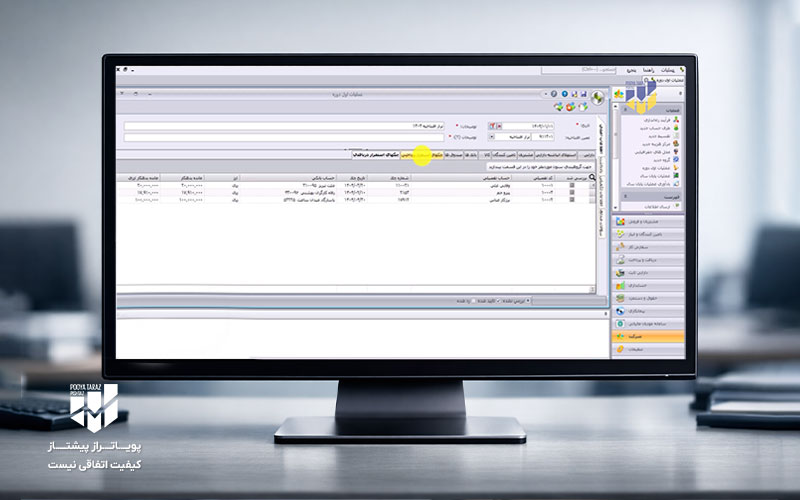Tick the review checkbox in رفاه کارگران row
800x500 pixels.
pyautogui.click(x=572, y=193)
